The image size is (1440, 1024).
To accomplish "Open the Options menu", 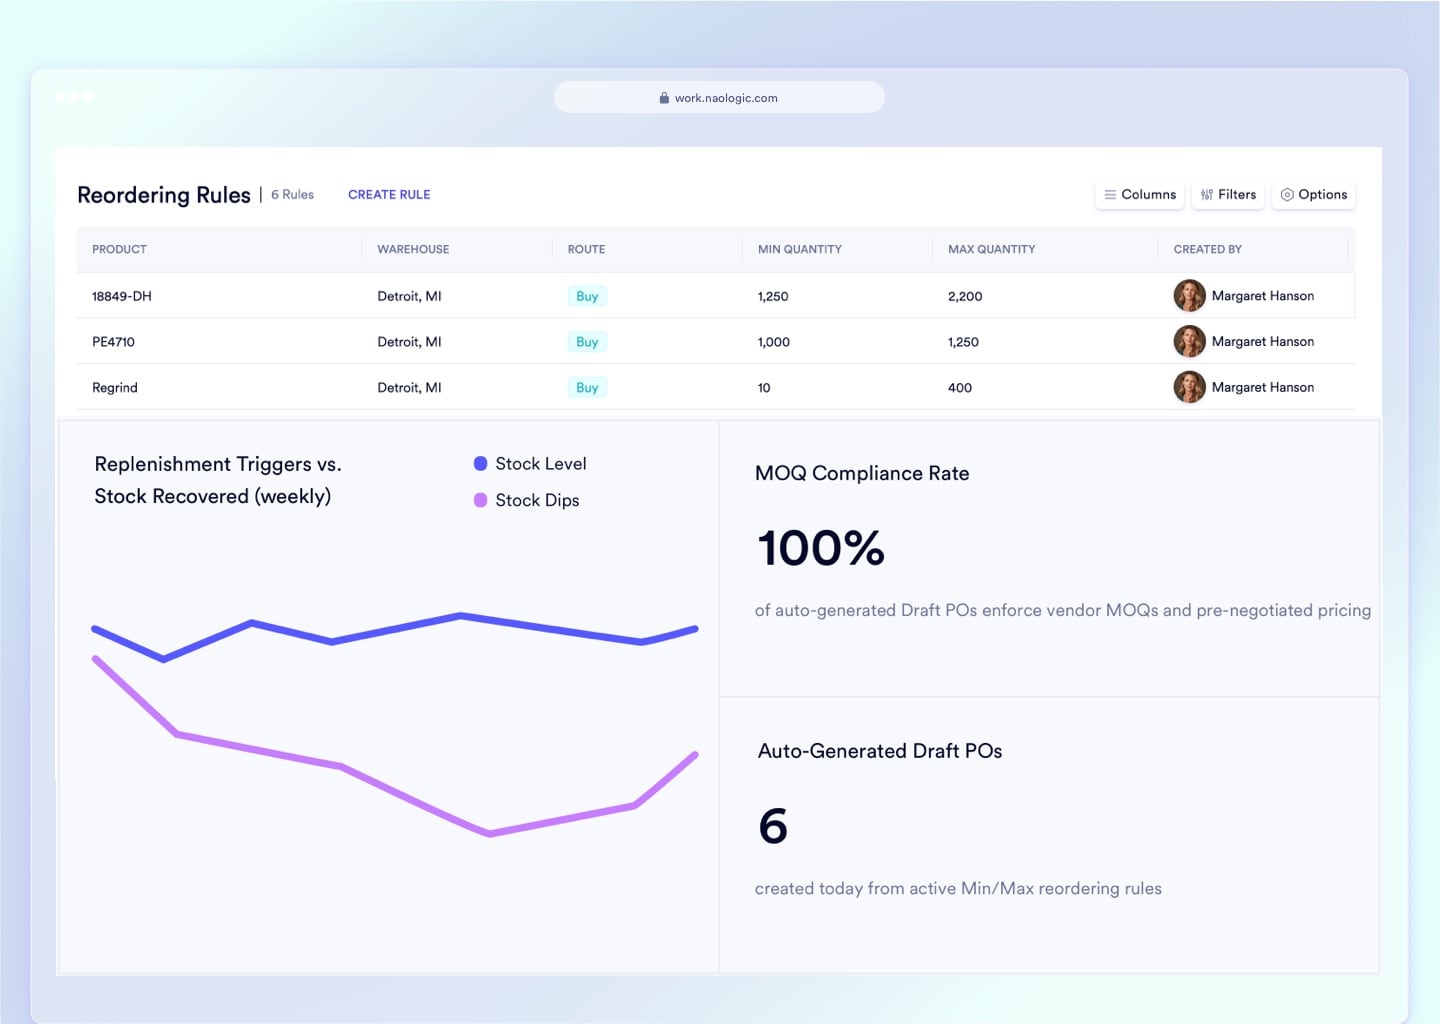I will pos(1313,194).
